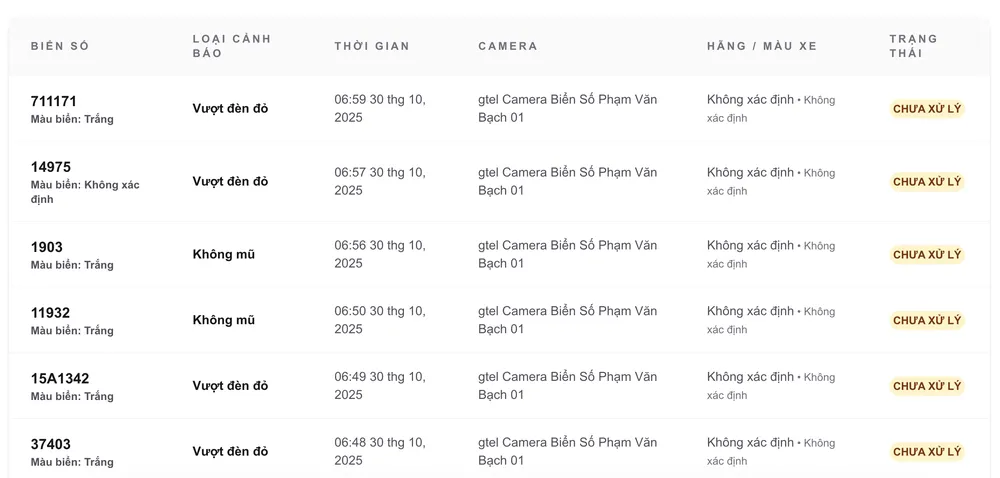Image resolution: width=1000 pixels, height=478 pixels.
Task: Click the BIỂN SỐ column header
Action: 60,46
